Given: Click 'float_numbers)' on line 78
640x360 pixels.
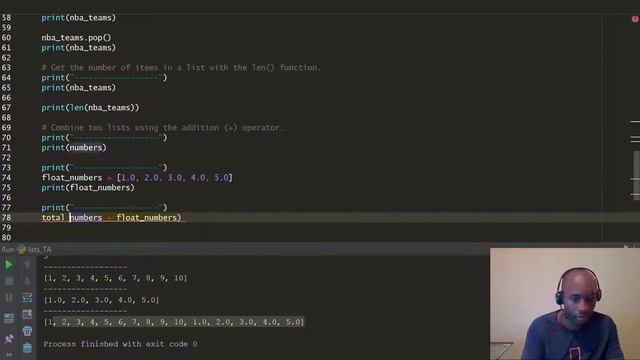Looking at the screenshot, I should [149, 218].
